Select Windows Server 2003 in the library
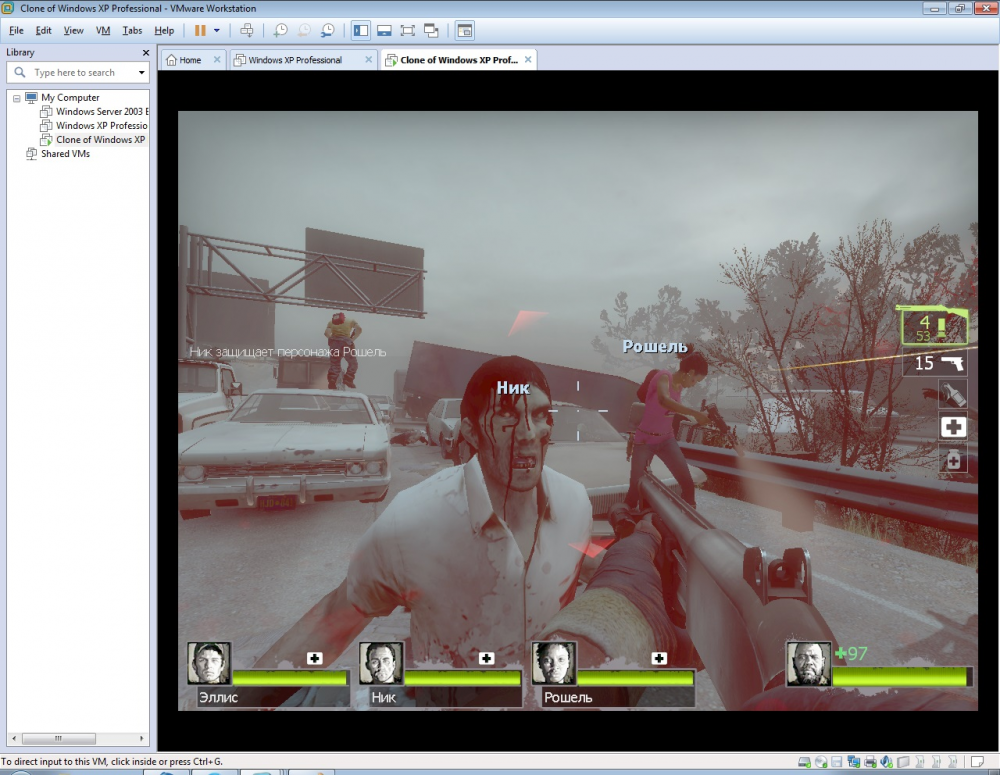The width and height of the screenshot is (1000, 775). pyautogui.click(x=101, y=112)
